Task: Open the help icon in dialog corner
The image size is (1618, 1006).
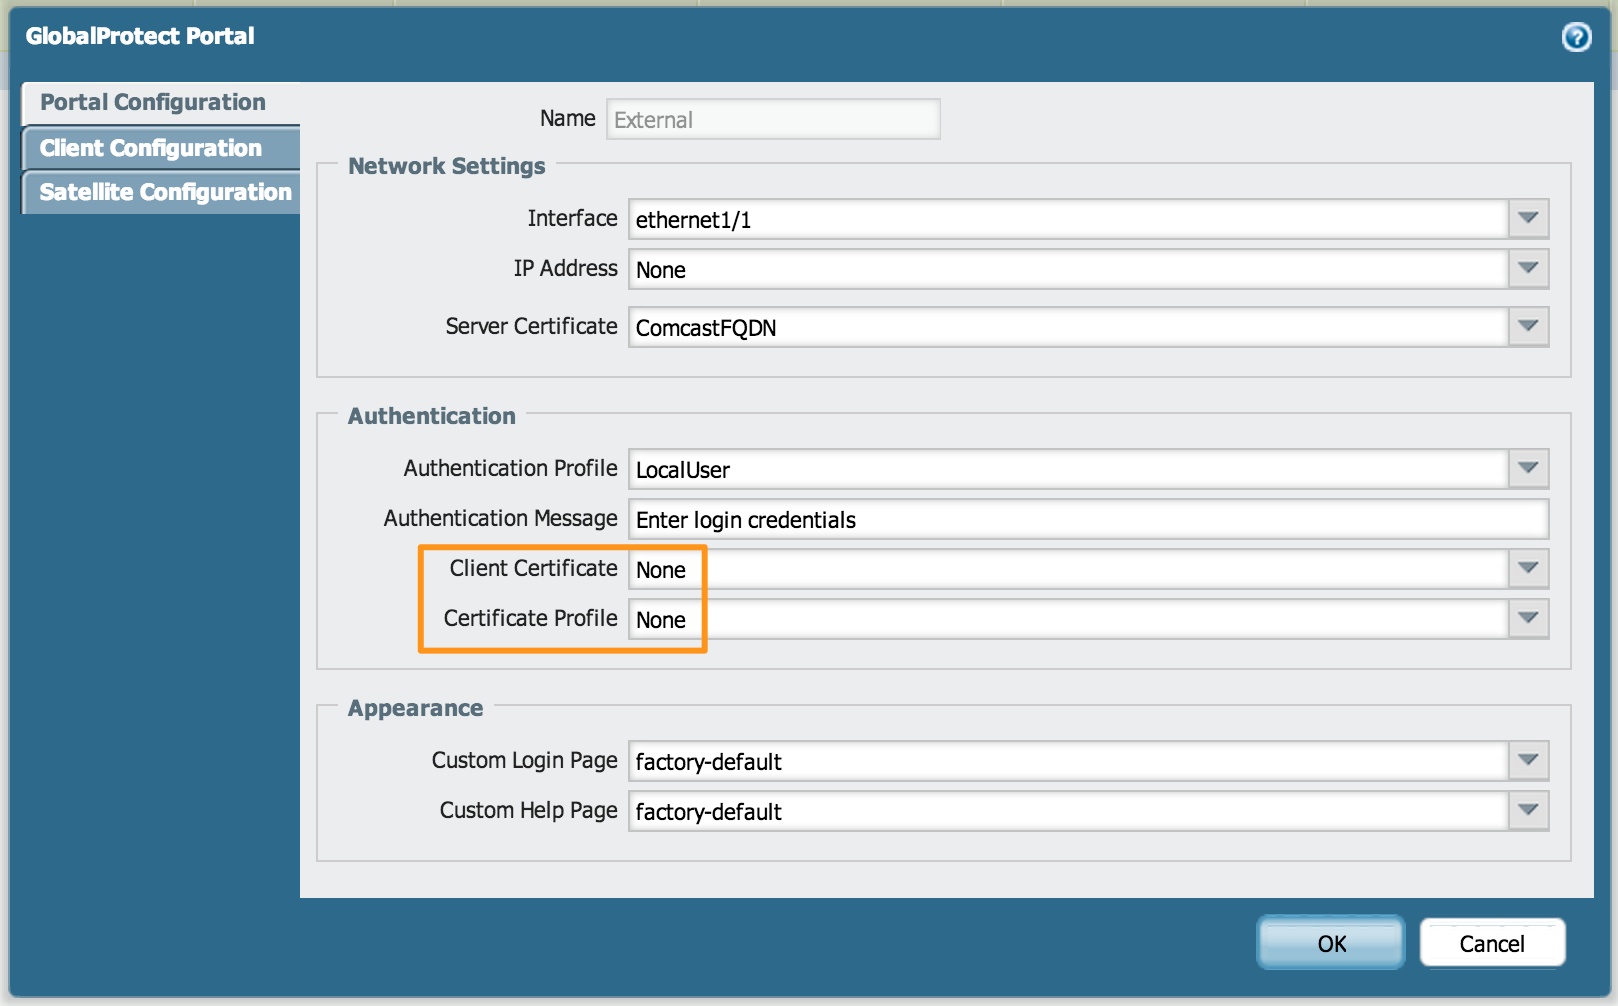Action: [x=1577, y=37]
